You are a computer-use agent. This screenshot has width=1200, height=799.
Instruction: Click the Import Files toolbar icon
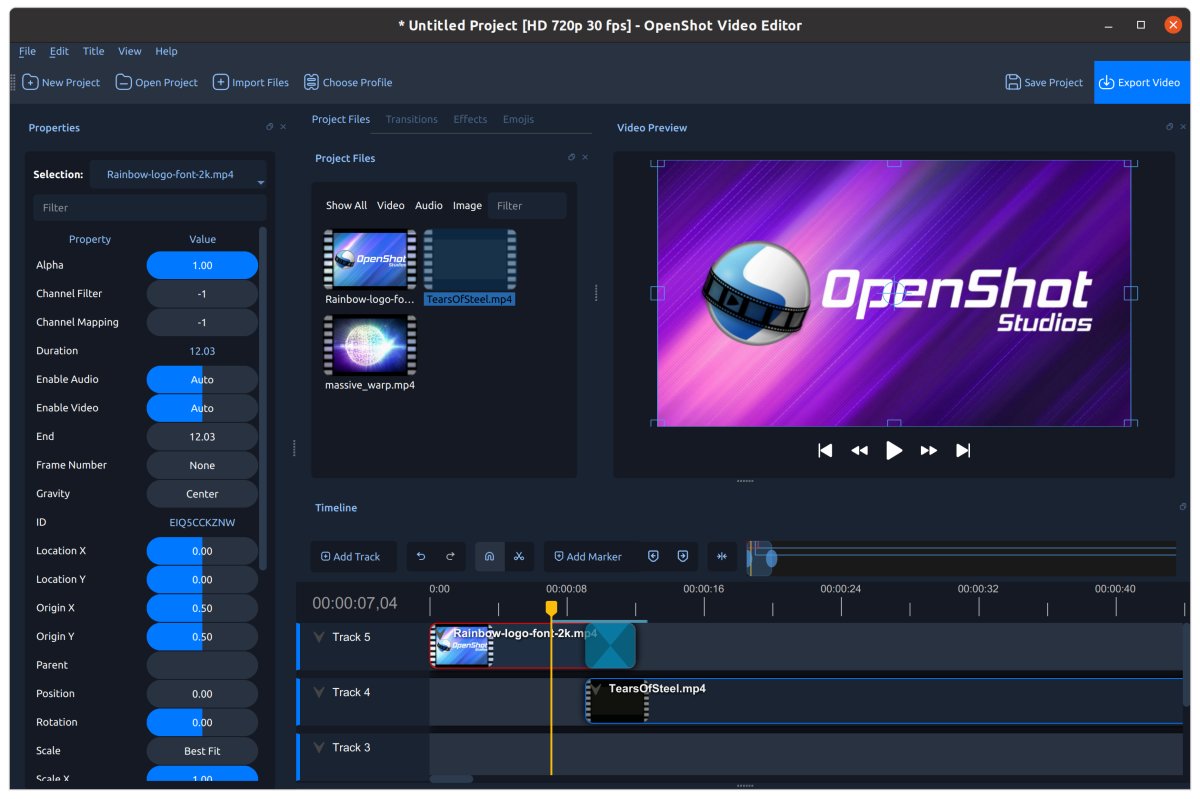220,82
